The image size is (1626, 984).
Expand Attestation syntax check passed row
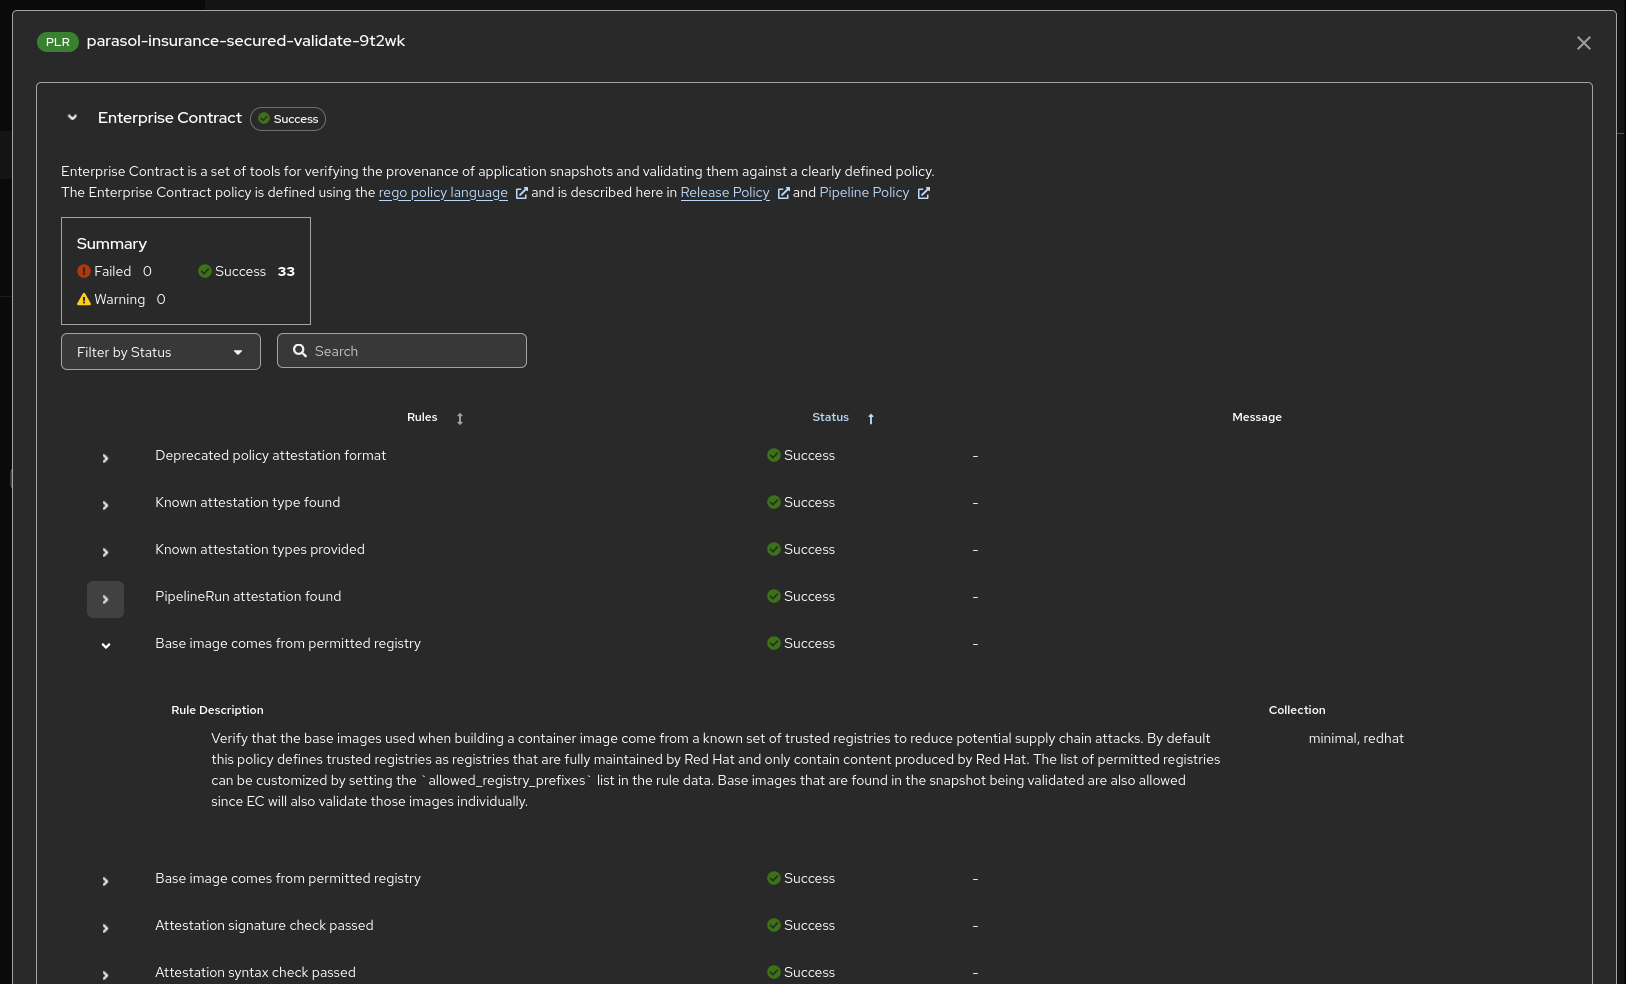click(x=105, y=974)
